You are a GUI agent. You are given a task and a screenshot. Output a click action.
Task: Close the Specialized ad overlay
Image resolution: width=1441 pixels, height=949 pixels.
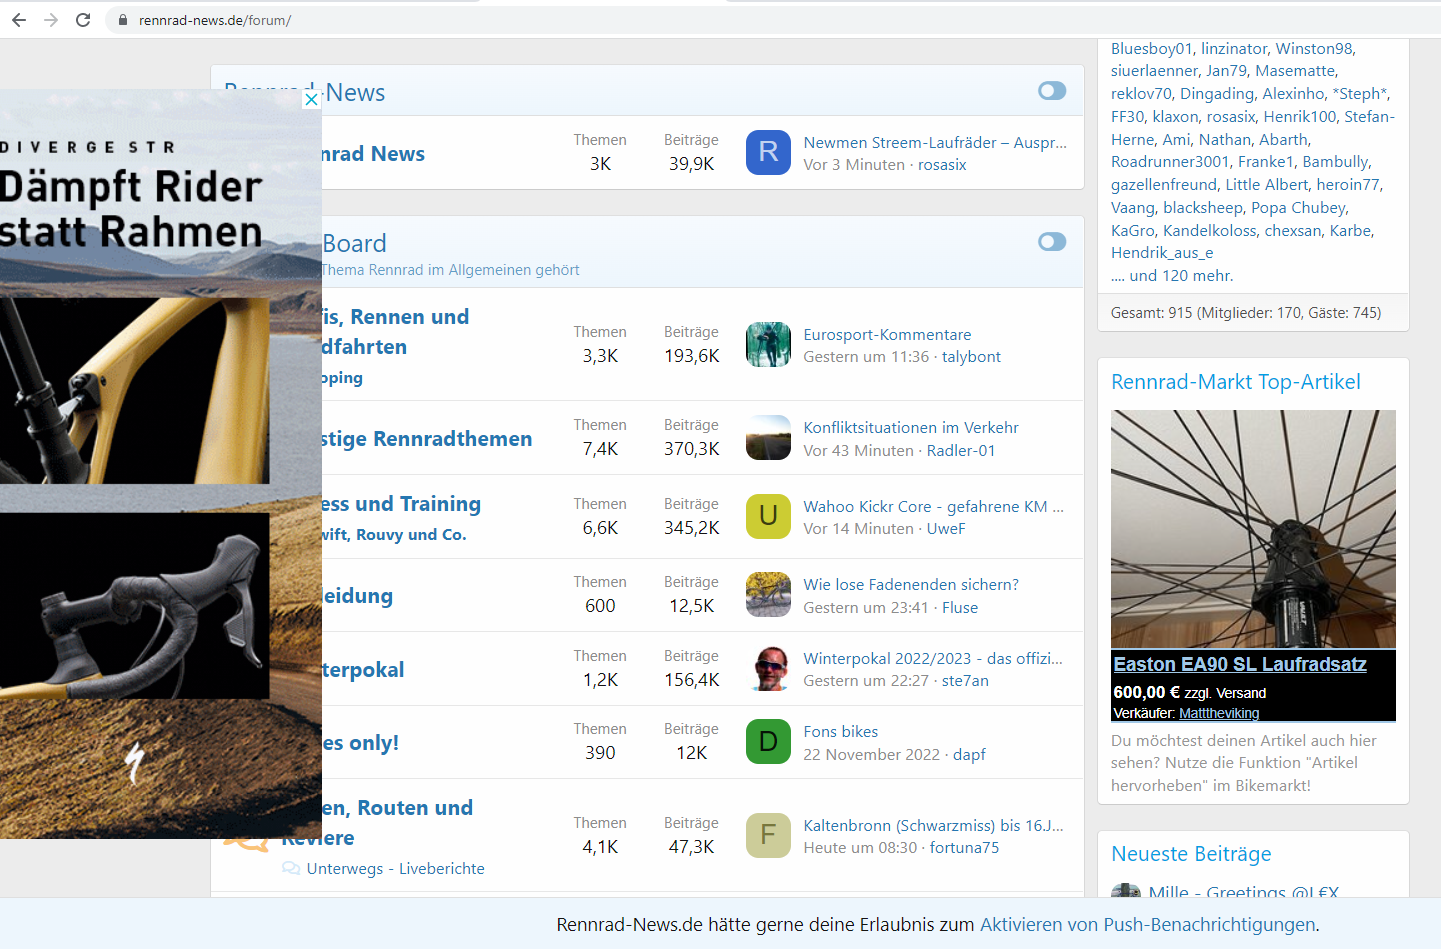pos(311,98)
